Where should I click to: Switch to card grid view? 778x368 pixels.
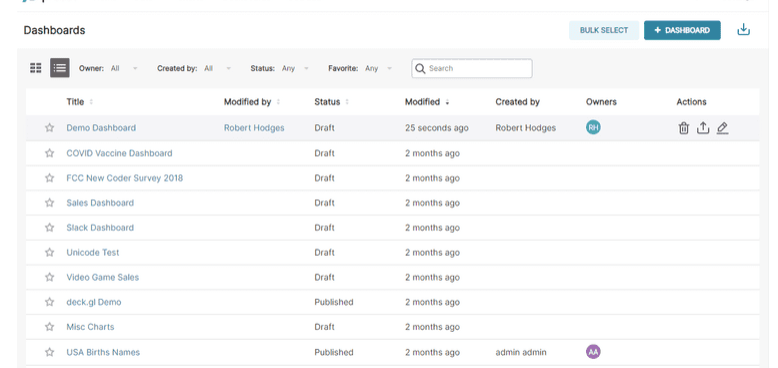pos(36,68)
